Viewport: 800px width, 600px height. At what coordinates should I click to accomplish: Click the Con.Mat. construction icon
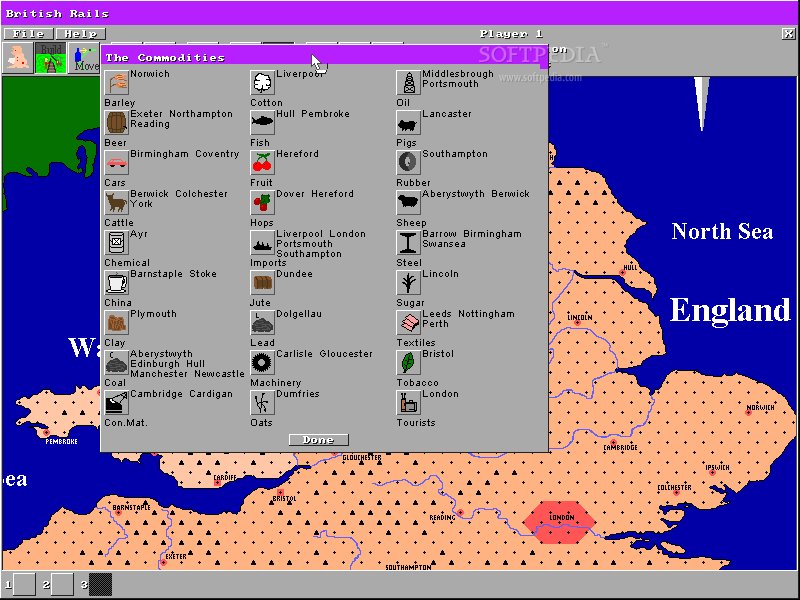[x=116, y=403]
